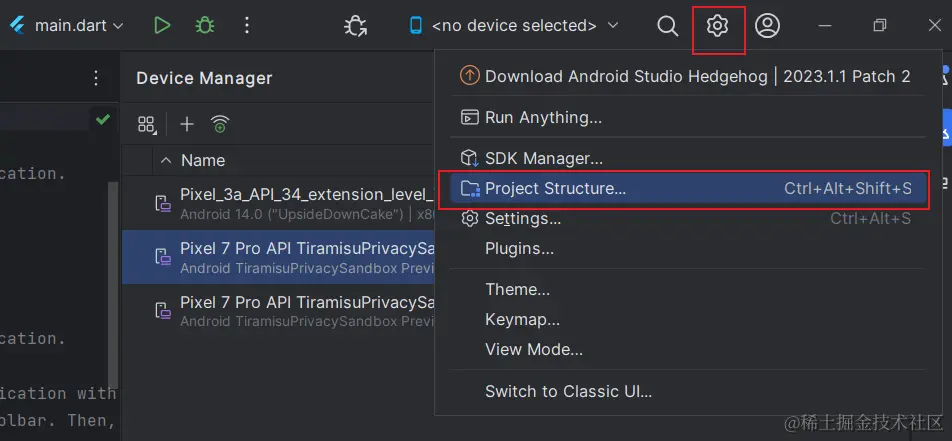Image resolution: width=952 pixels, height=441 pixels.
Task: Toggle the device grouping view icon
Action: click(x=147, y=124)
